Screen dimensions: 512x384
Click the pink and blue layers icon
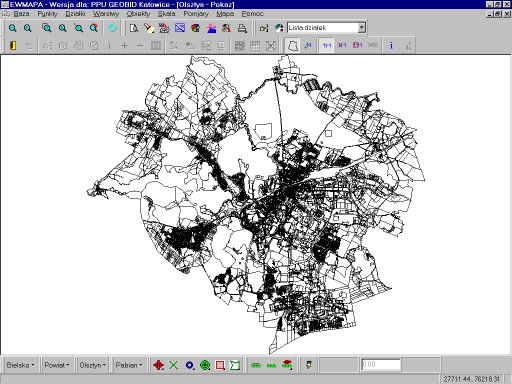point(211,28)
